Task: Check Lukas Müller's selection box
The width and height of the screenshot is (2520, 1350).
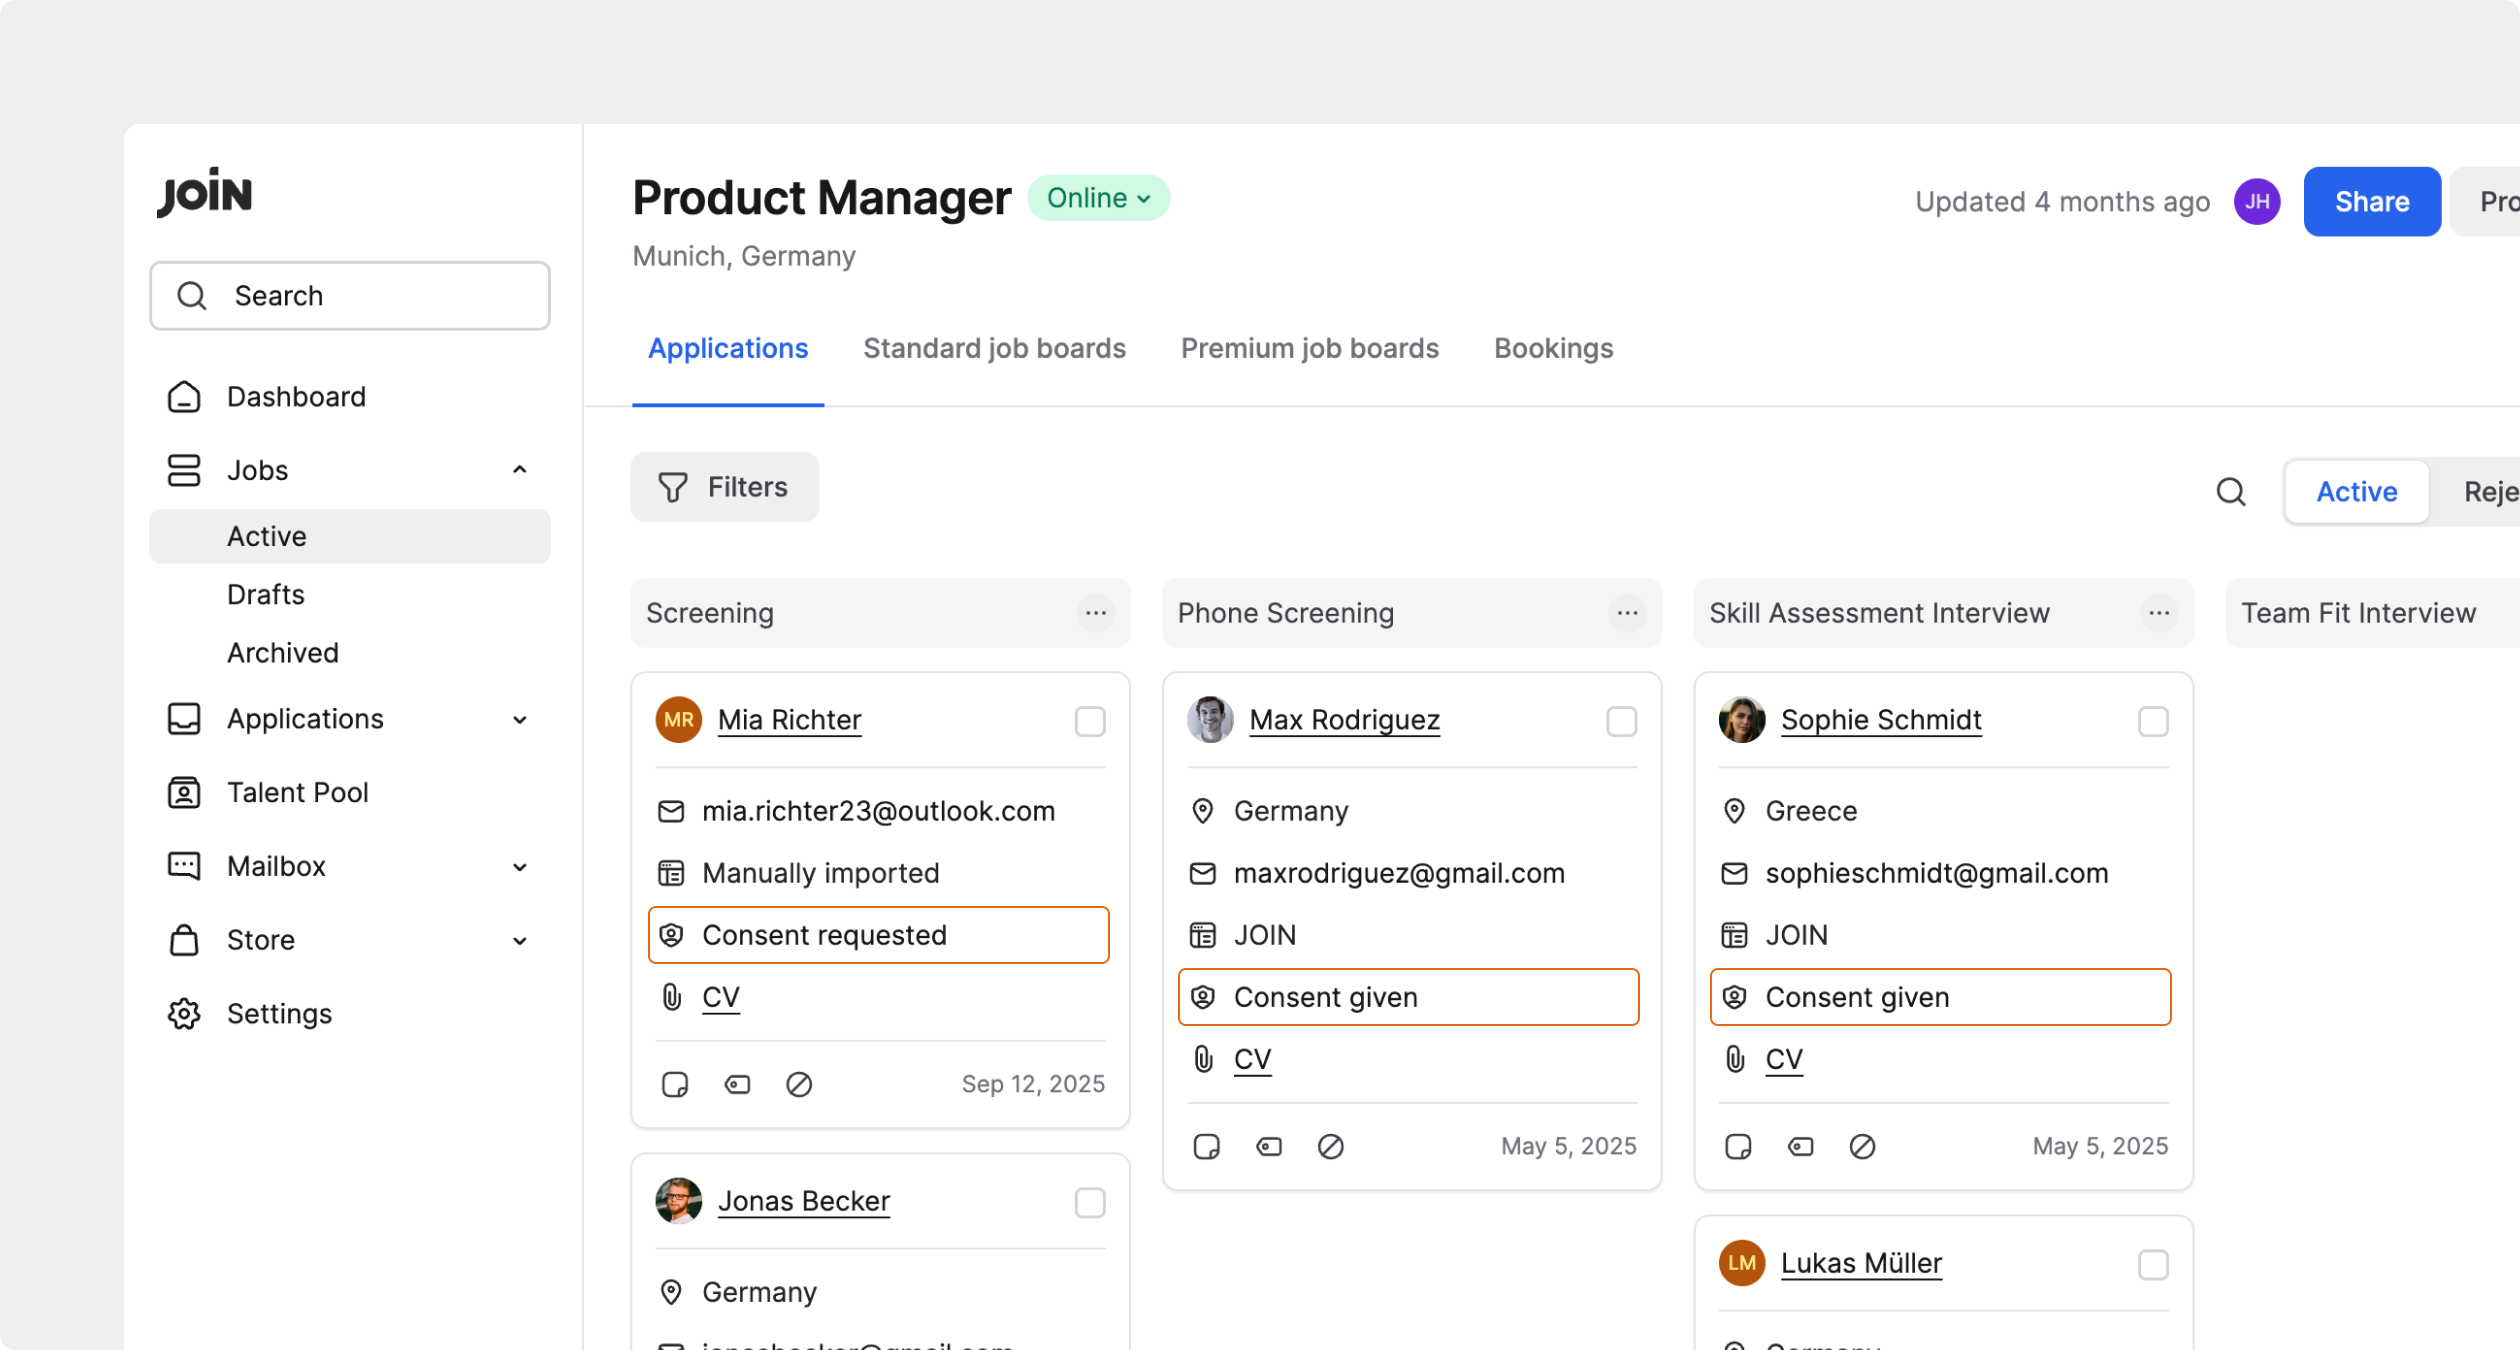Action: click(2153, 1264)
